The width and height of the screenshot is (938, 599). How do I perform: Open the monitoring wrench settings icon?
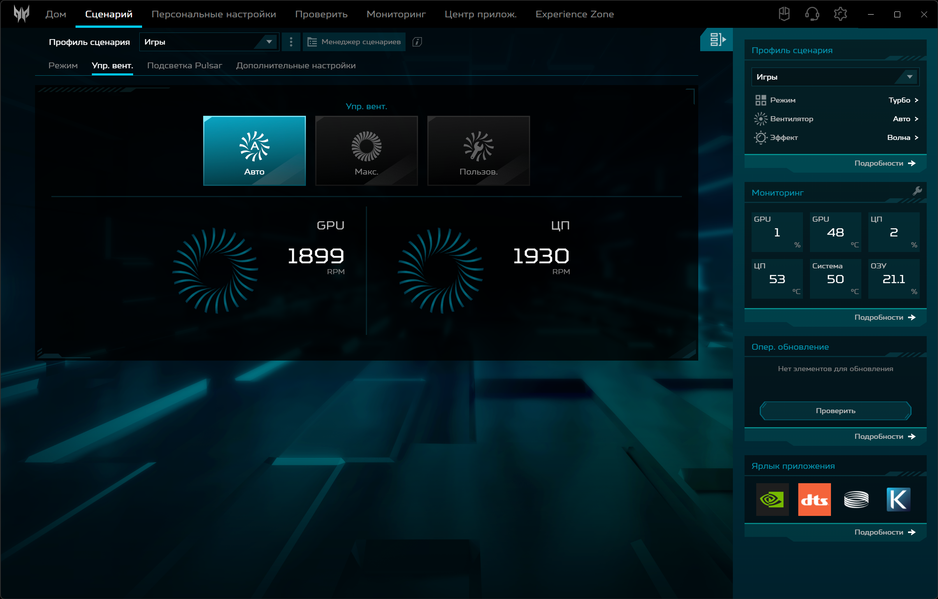[x=917, y=191]
